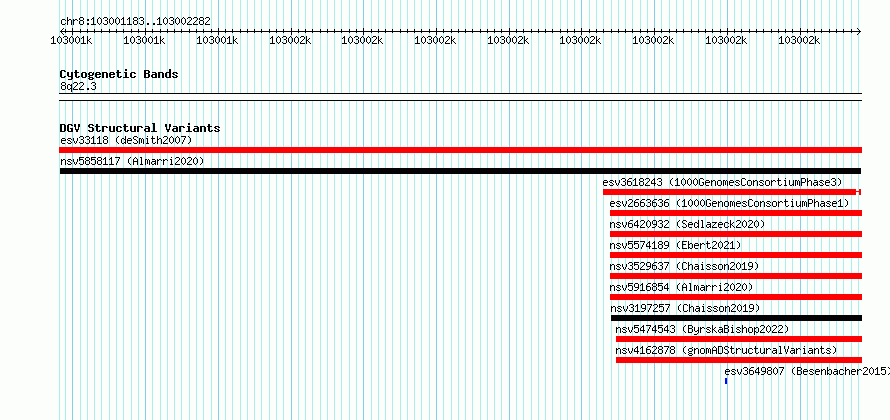Click the nsv5858117 (Almarri2020) label

132,161
